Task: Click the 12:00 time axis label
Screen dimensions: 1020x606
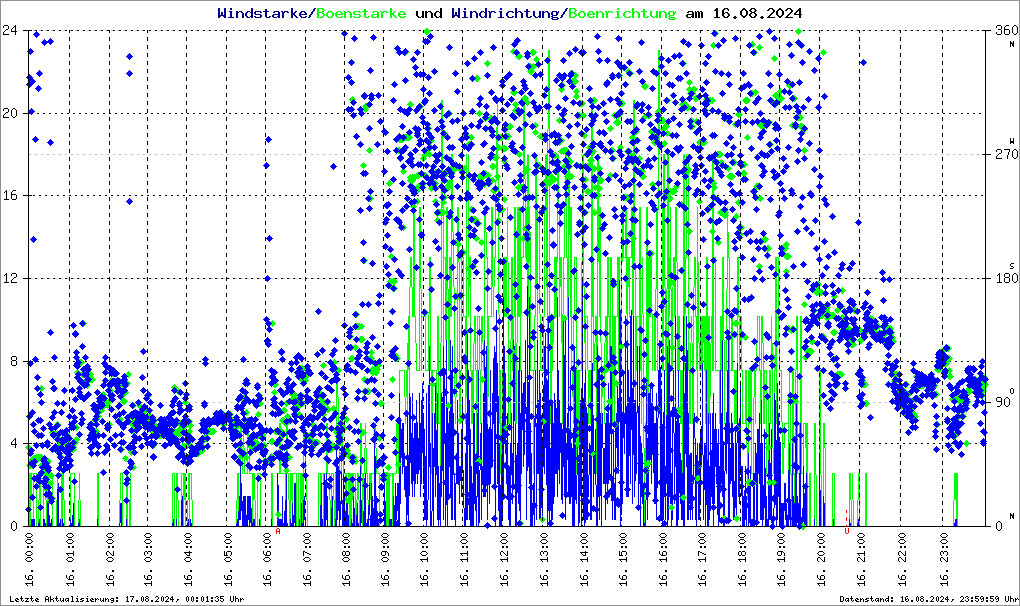Action: click(505, 559)
